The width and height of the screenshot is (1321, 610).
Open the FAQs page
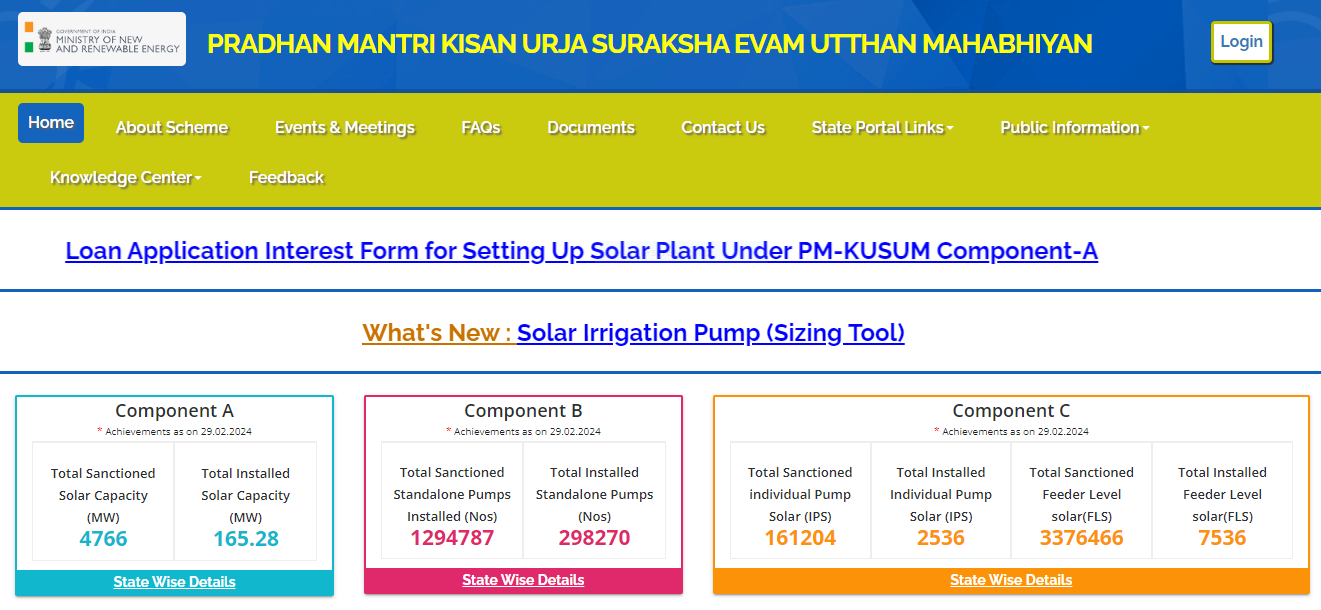pos(481,128)
